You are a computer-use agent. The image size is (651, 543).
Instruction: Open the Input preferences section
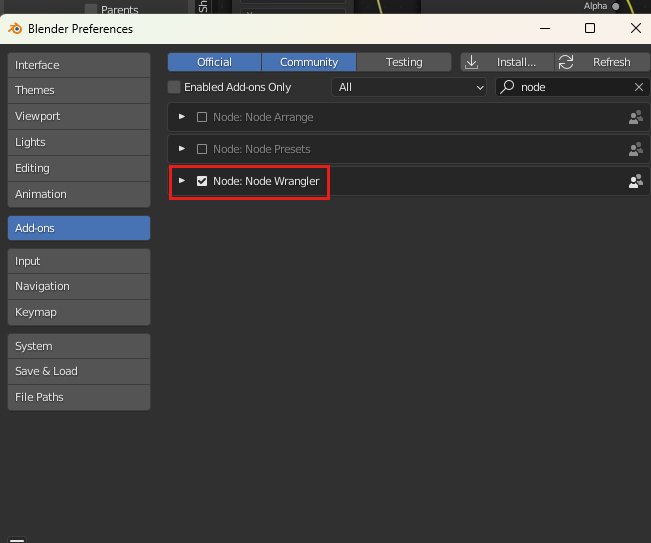[79, 261]
